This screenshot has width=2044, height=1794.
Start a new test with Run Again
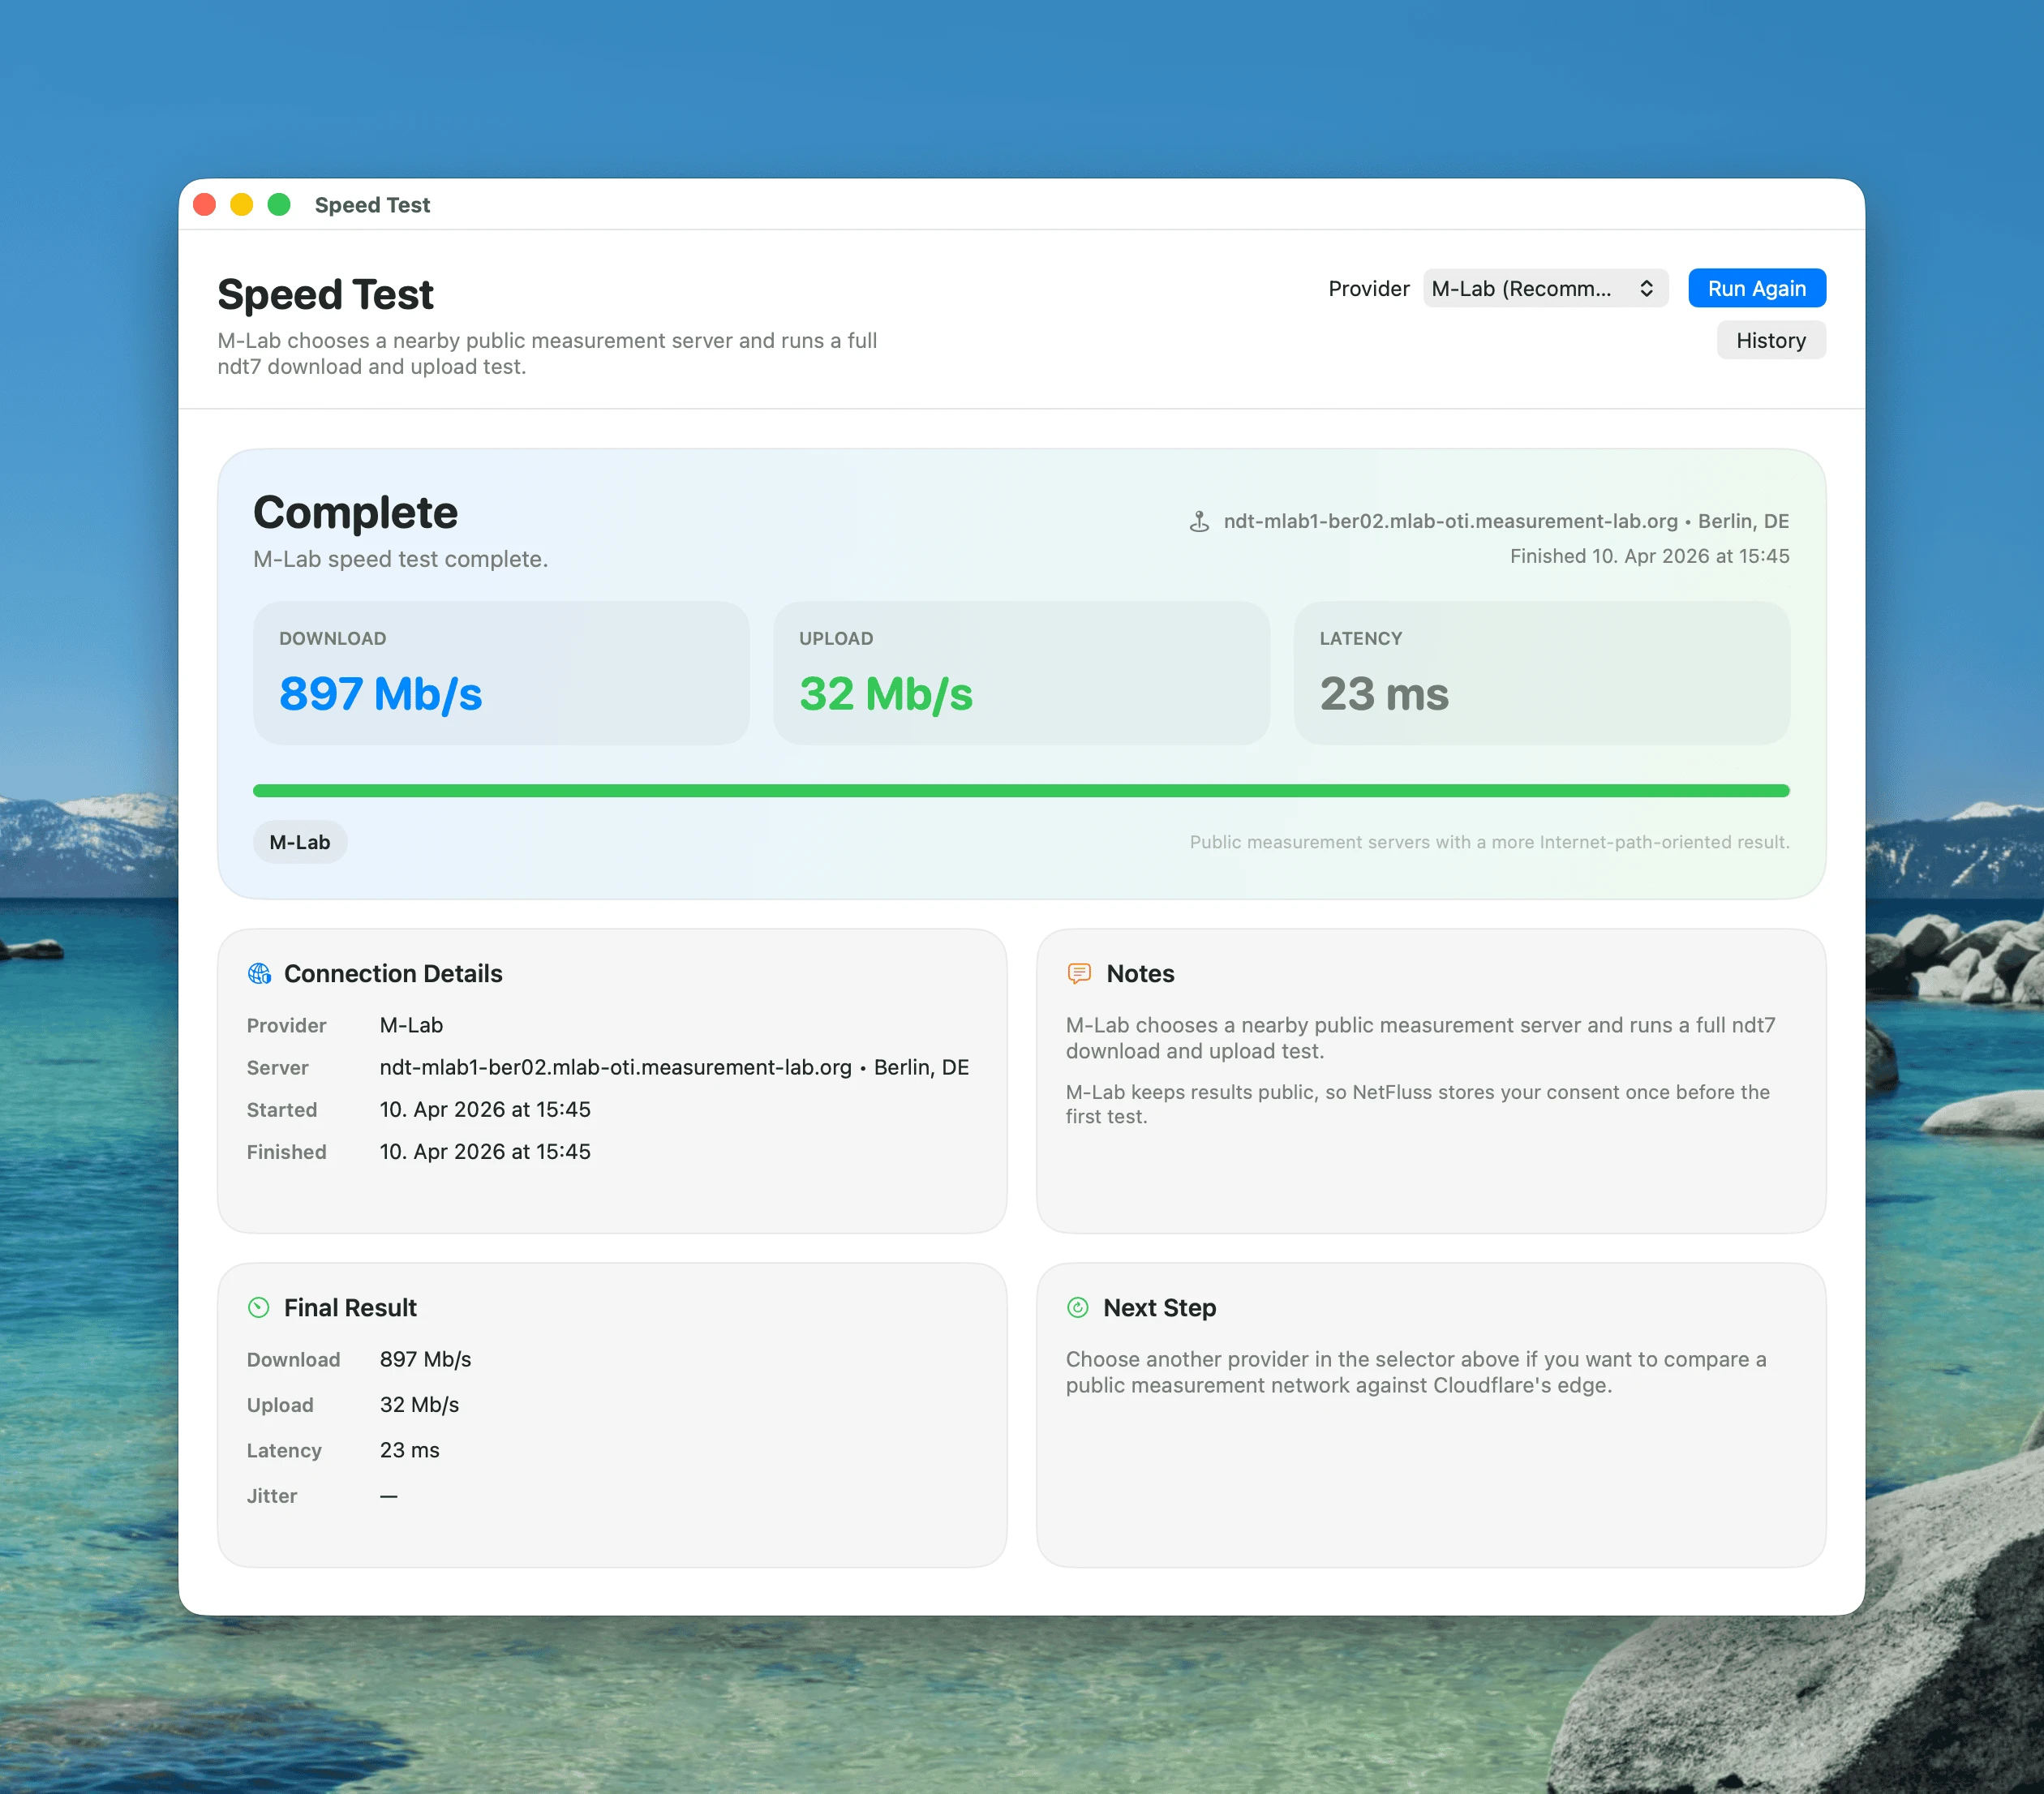click(1756, 288)
